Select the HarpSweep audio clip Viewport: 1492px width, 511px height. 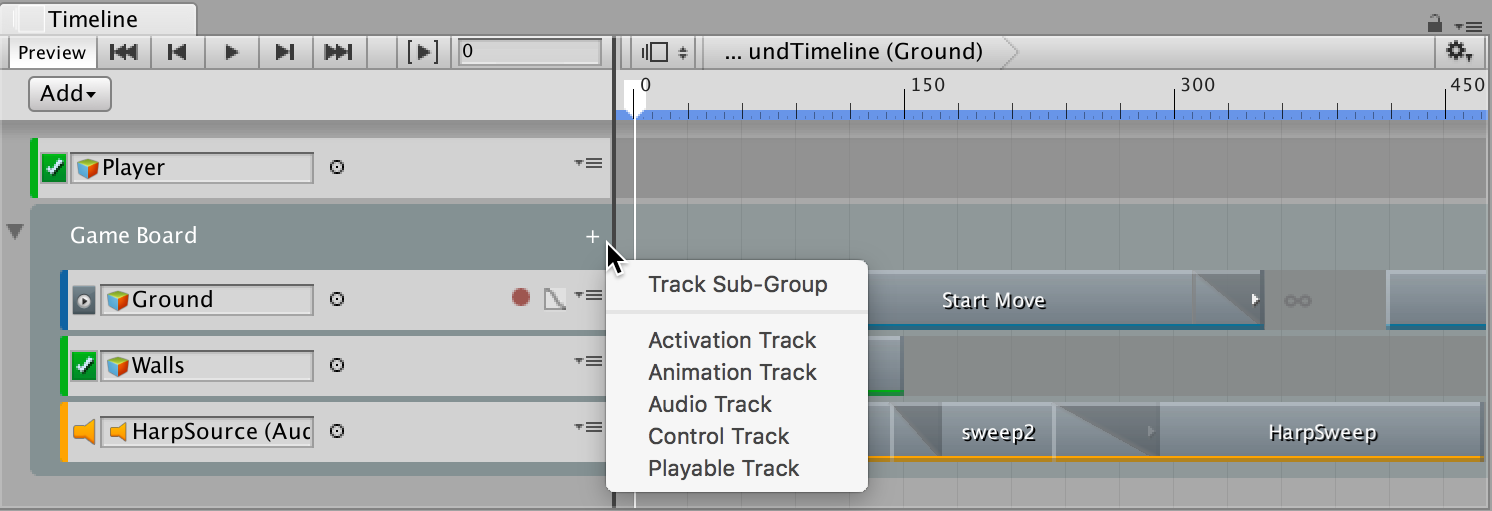click(x=1320, y=433)
